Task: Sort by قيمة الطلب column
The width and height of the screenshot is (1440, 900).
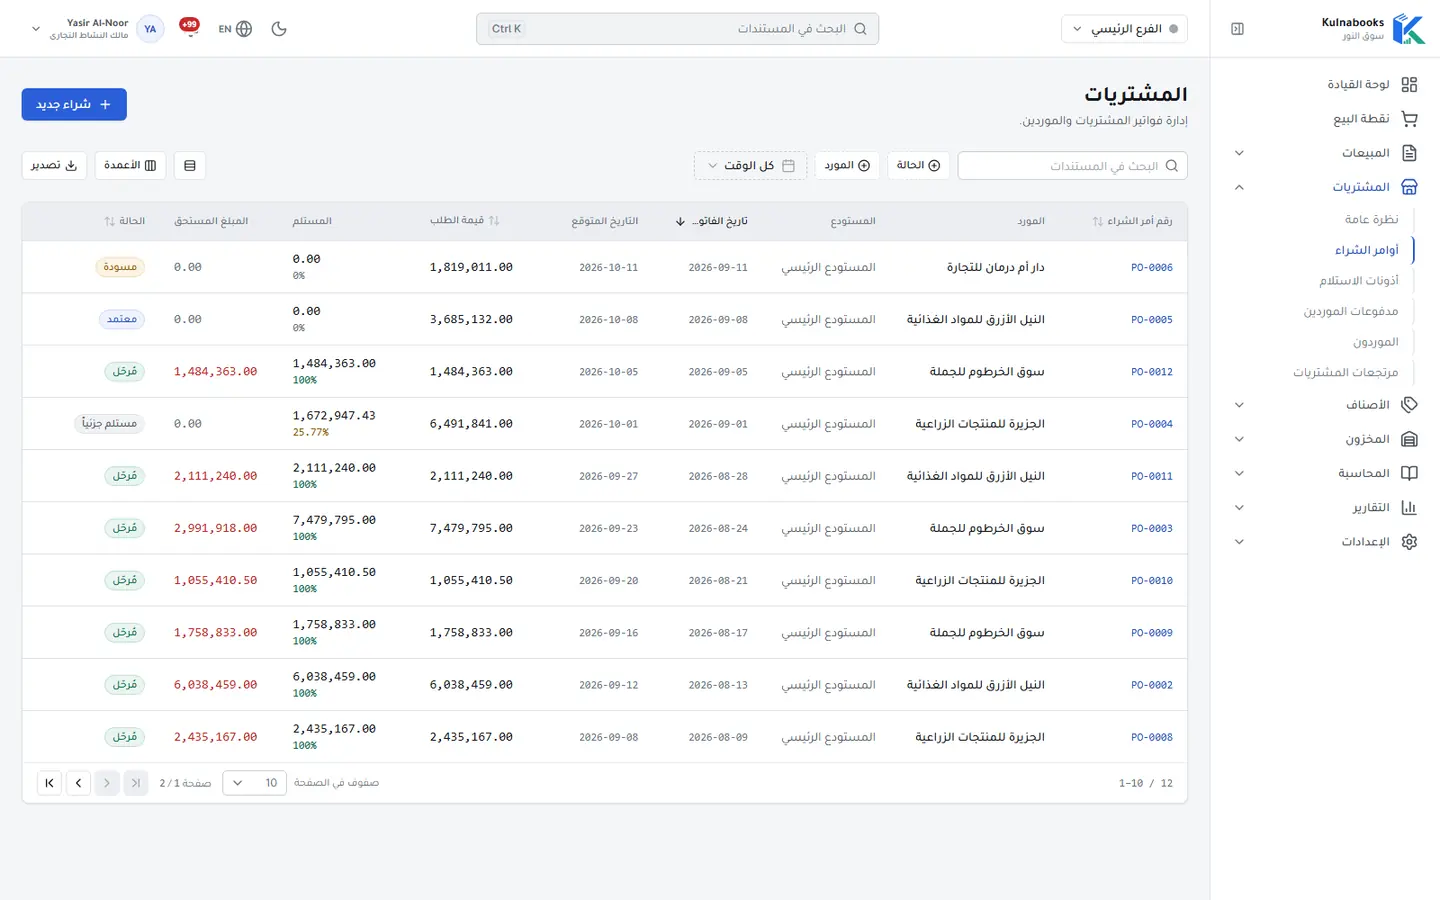Action: pos(465,221)
